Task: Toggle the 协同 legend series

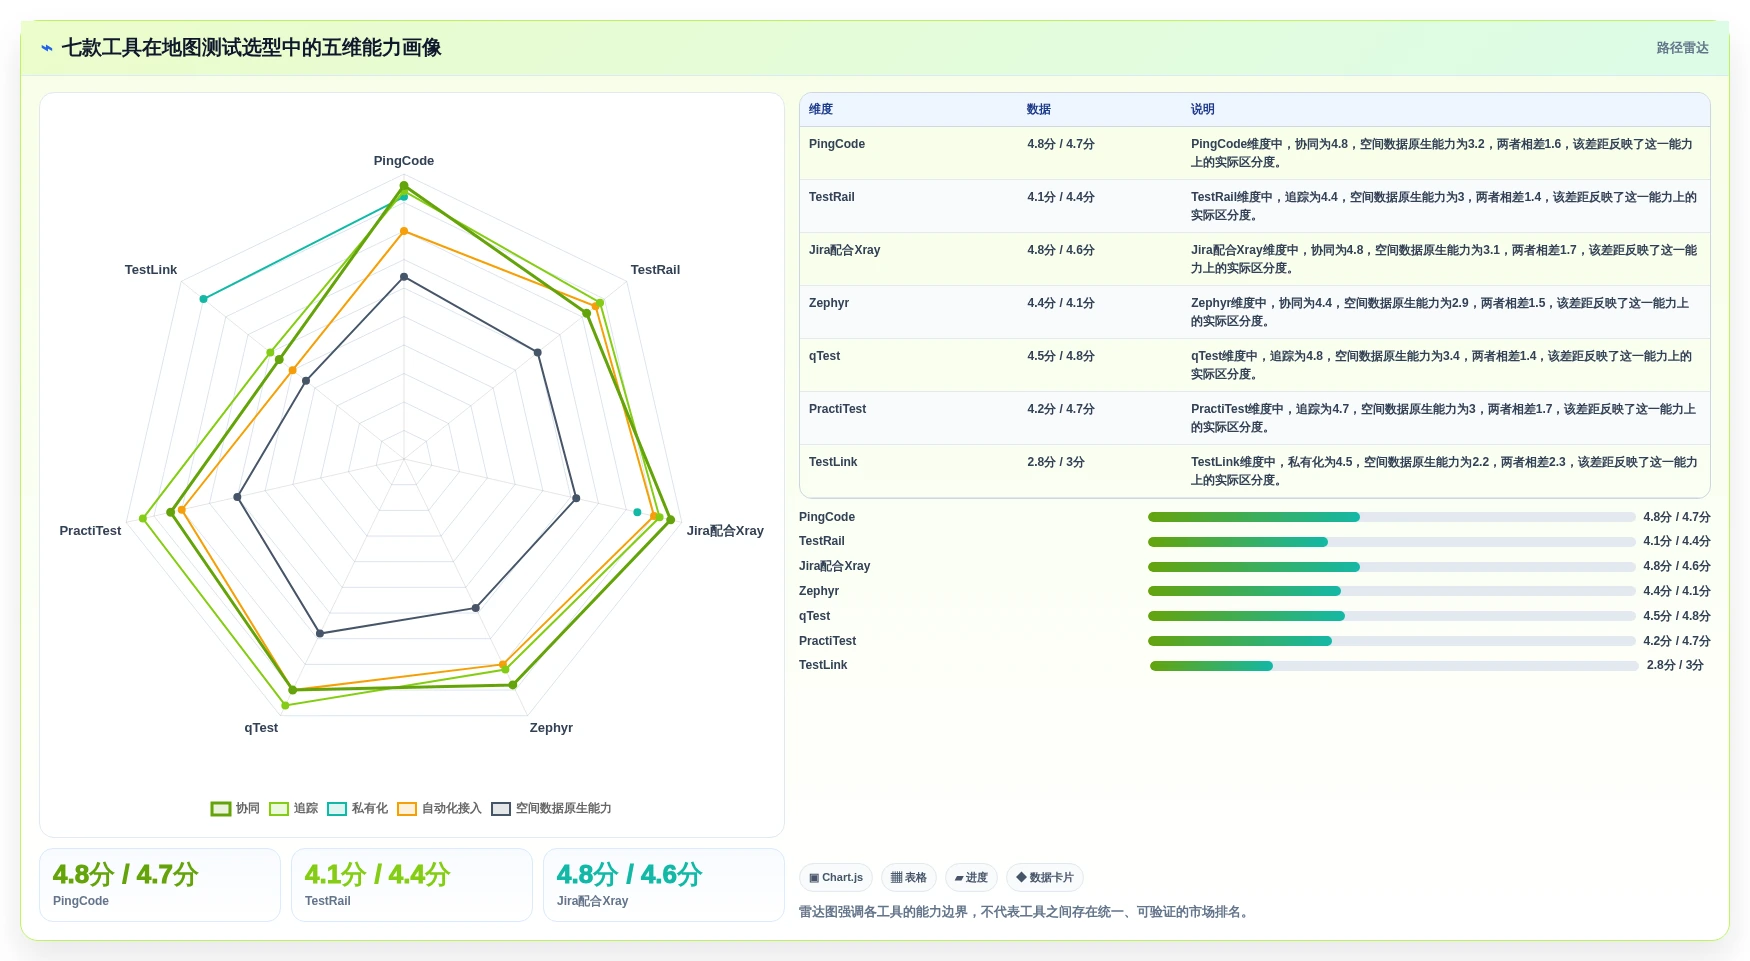Action: point(235,808)
